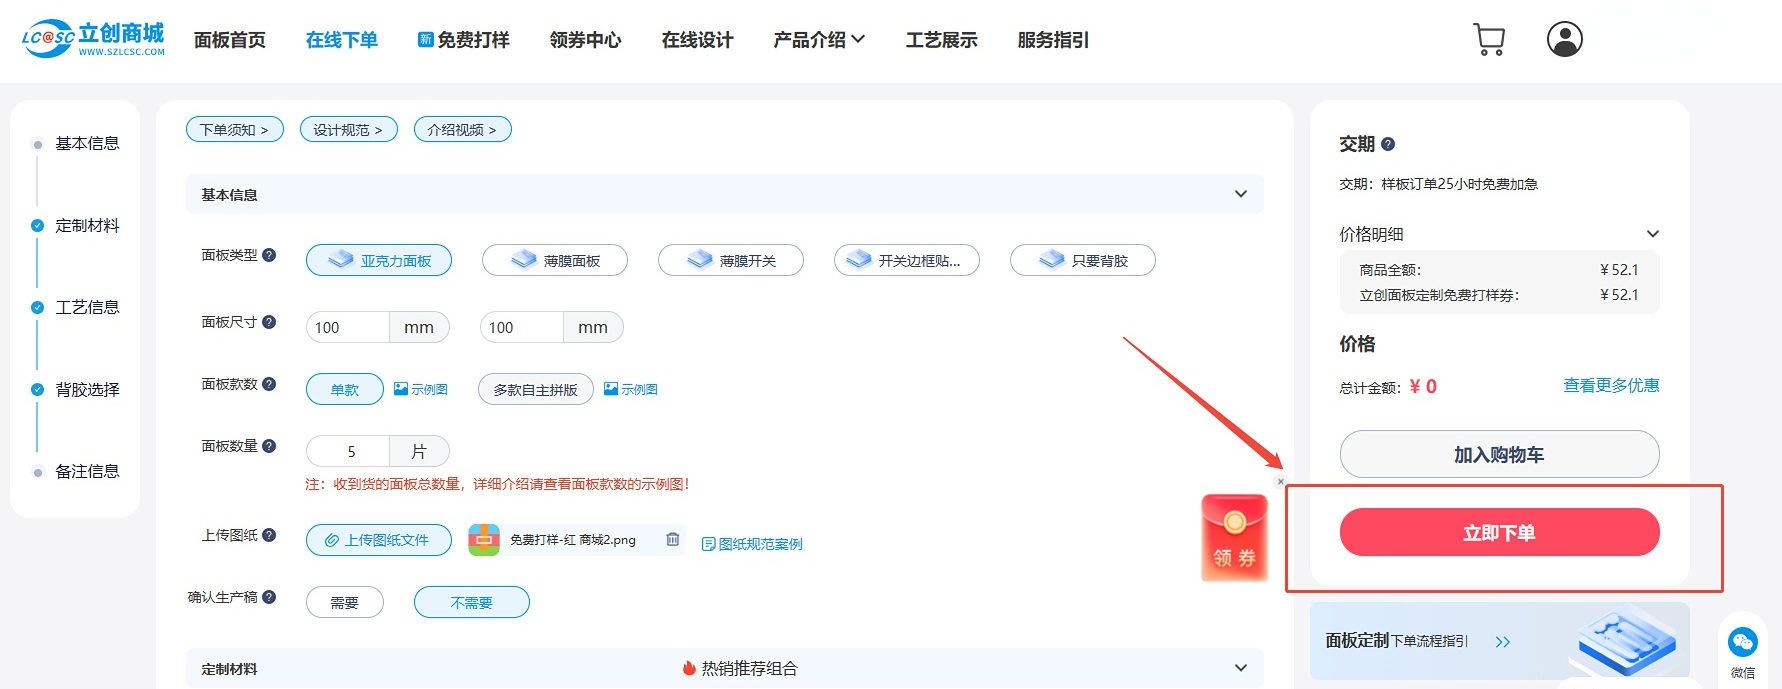1782x689 pixels.
Task: Select 薄膜面板 panel type
Action: point(555,260)
